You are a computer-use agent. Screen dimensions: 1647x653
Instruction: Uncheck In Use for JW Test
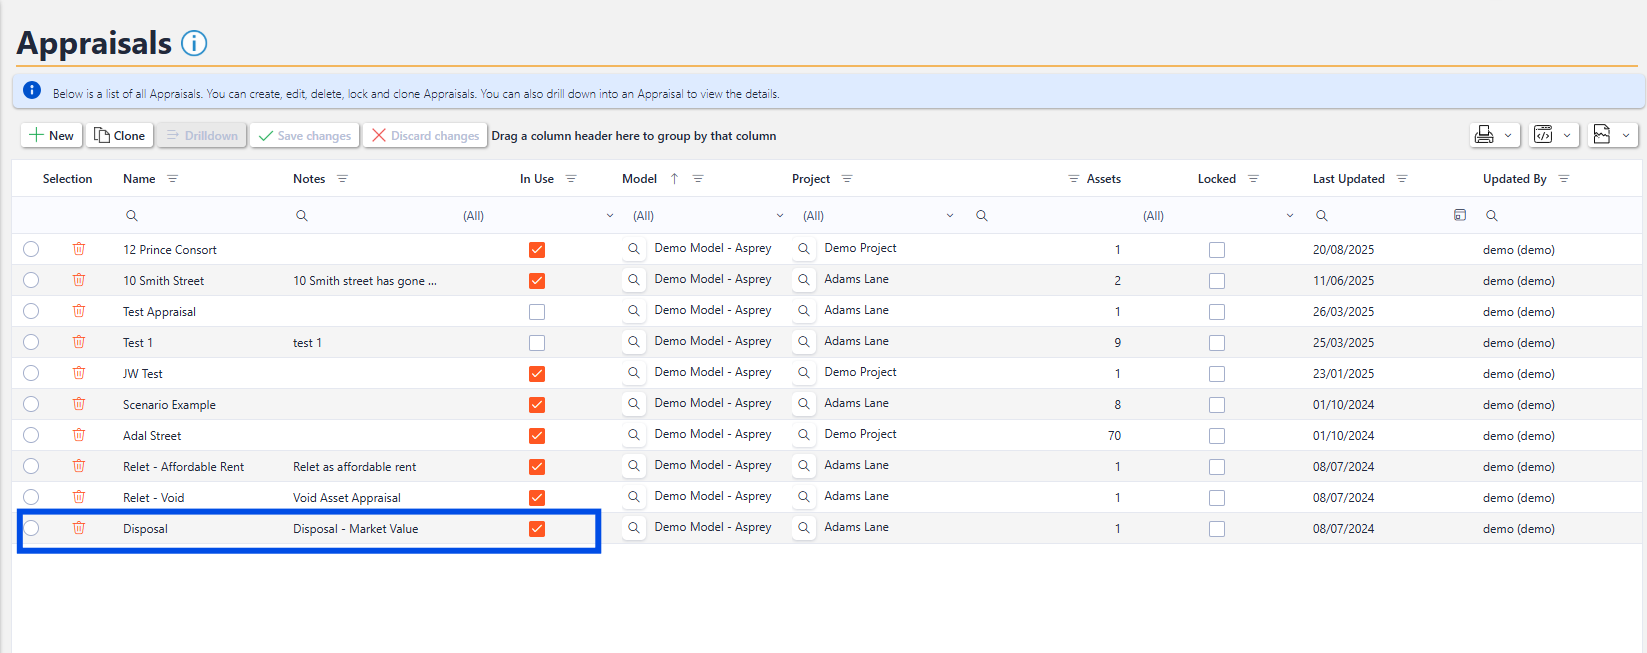pyautogui.click(x=537, y=374)
